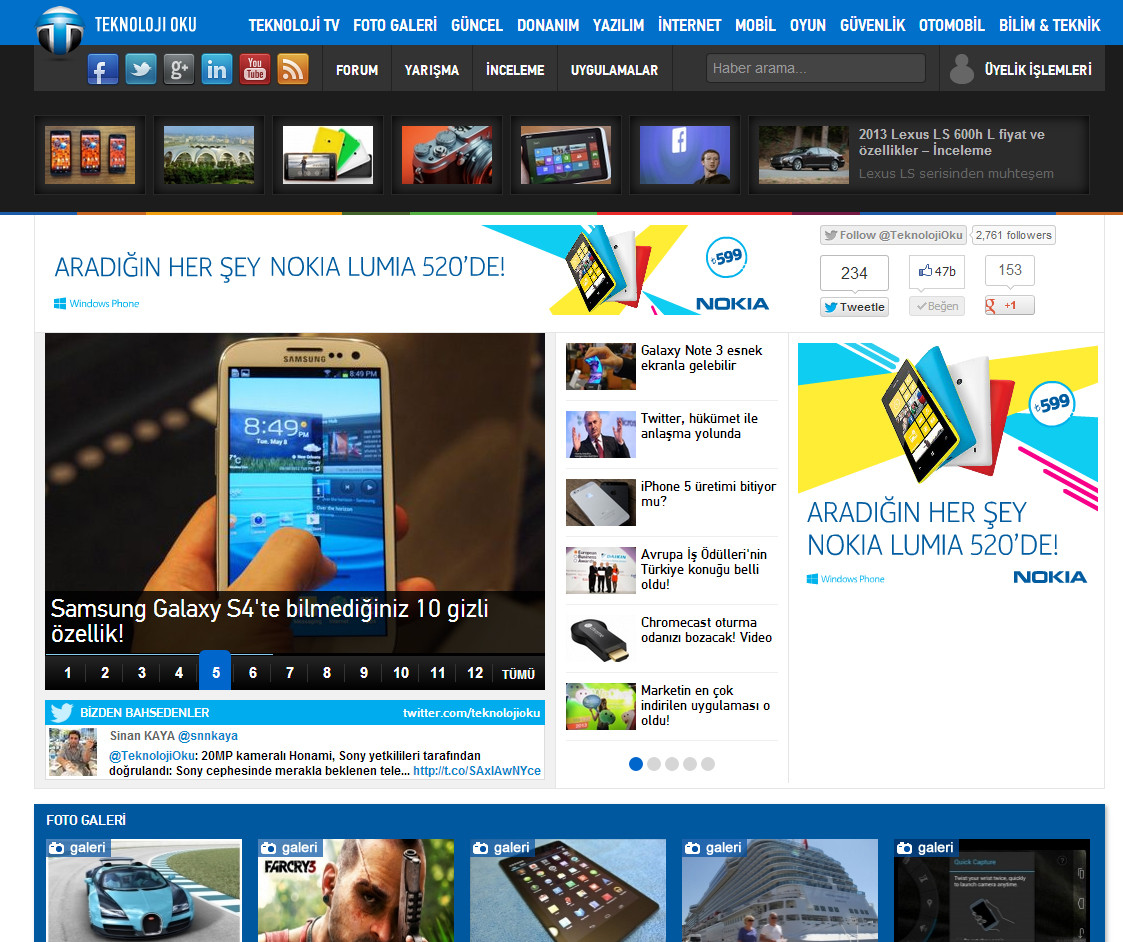Open Foto Galeri menu item
The height and width of the screenshot is (942, 1123).
(x=395, y=25)
